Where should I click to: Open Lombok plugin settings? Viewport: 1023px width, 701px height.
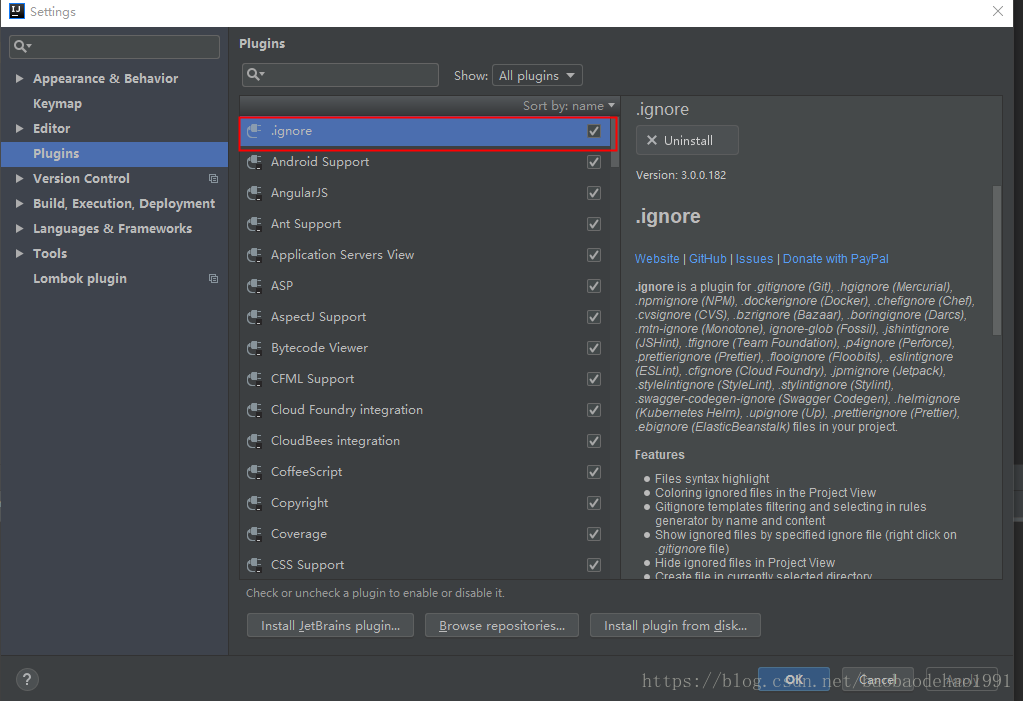pyautogui.click(x=80, y=279)
